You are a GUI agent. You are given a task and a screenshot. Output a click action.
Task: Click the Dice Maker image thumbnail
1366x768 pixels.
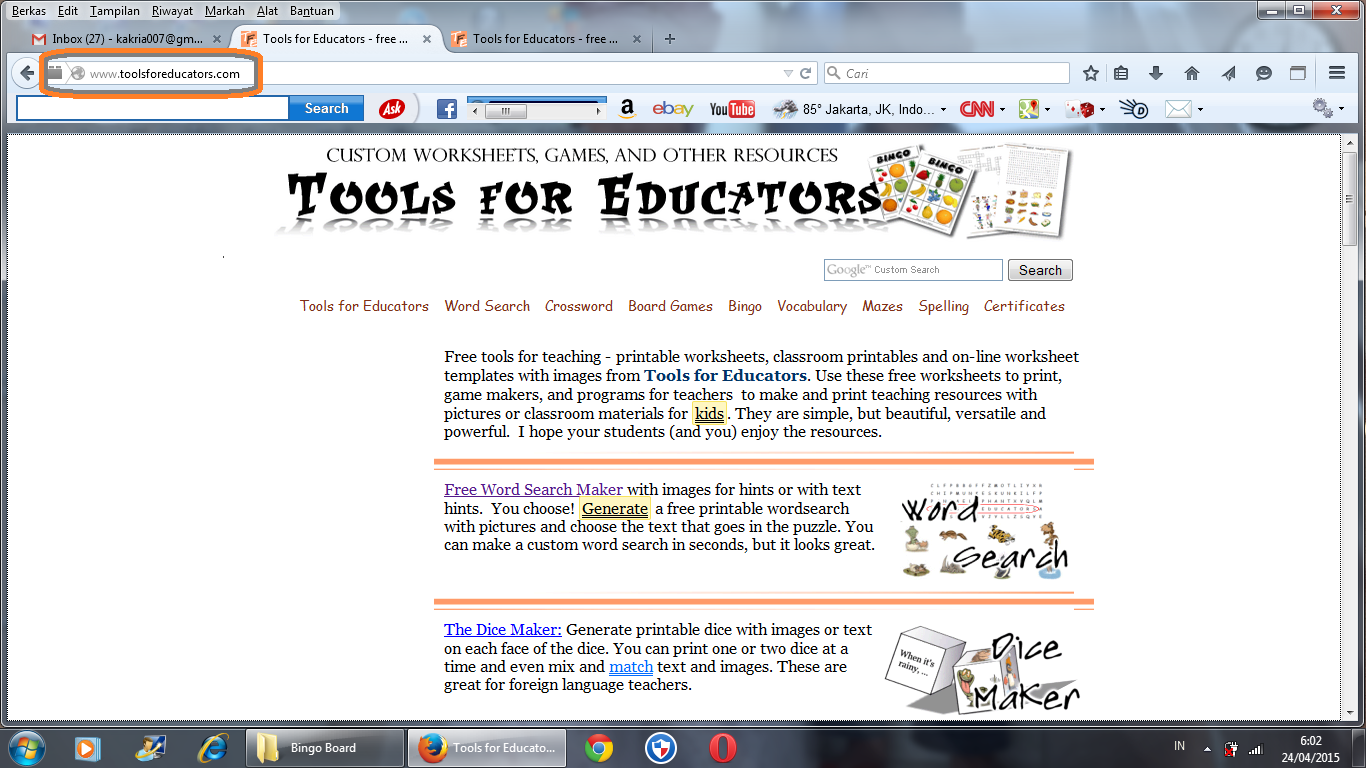click(983, 672)
